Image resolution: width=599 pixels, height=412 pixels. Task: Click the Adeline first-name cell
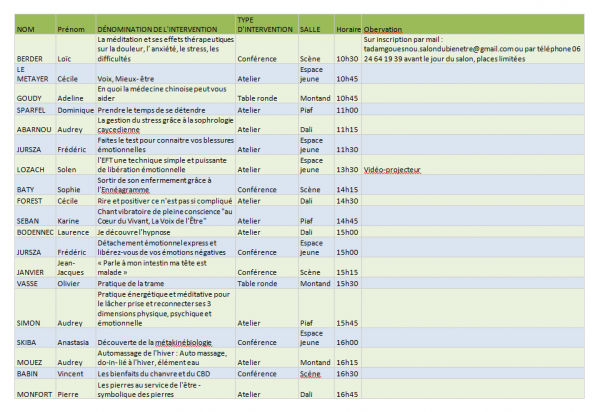(76, 94)
